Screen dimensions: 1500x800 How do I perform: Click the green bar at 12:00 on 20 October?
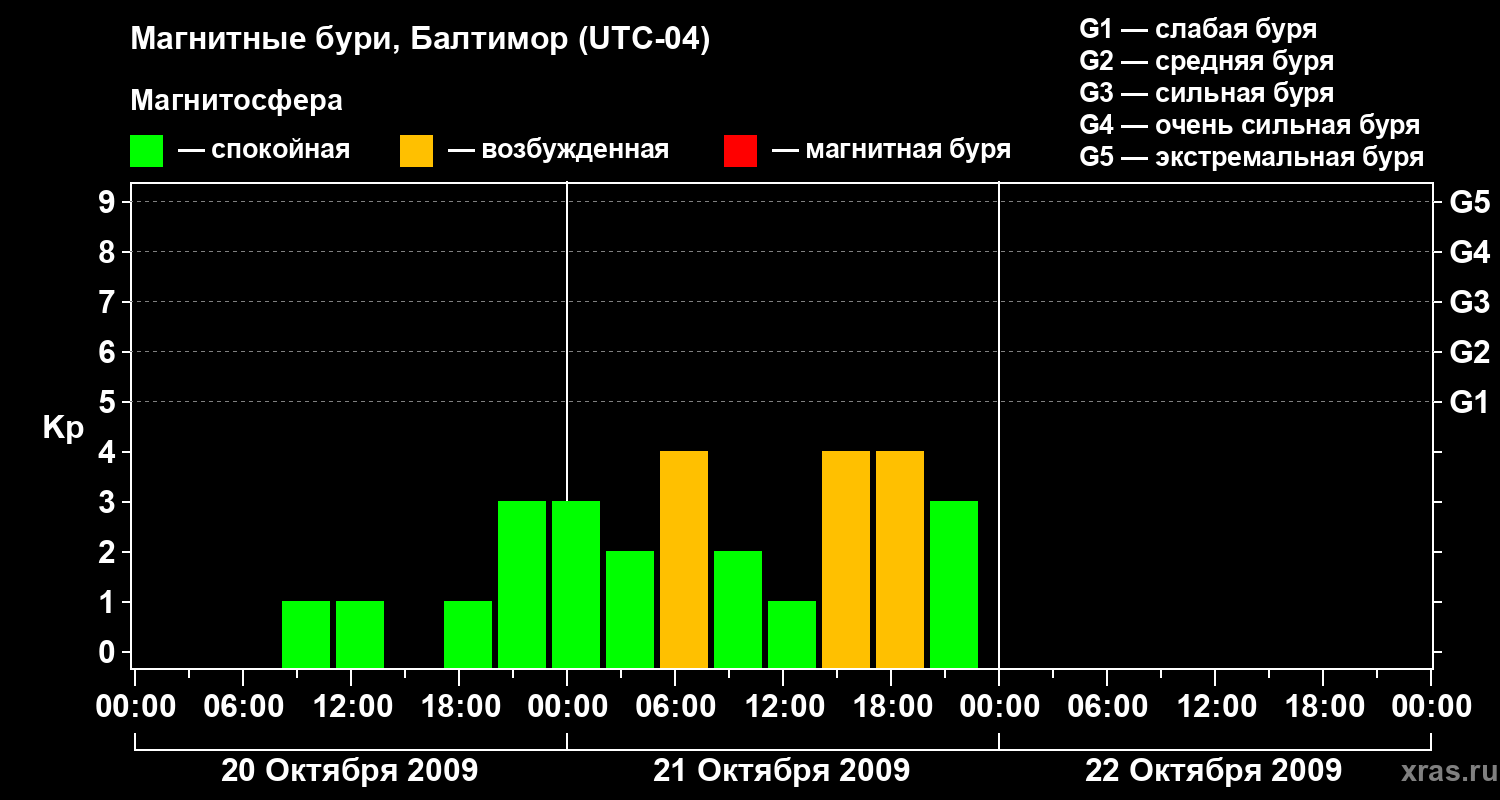pyautogui.click(x=360, y=634)
